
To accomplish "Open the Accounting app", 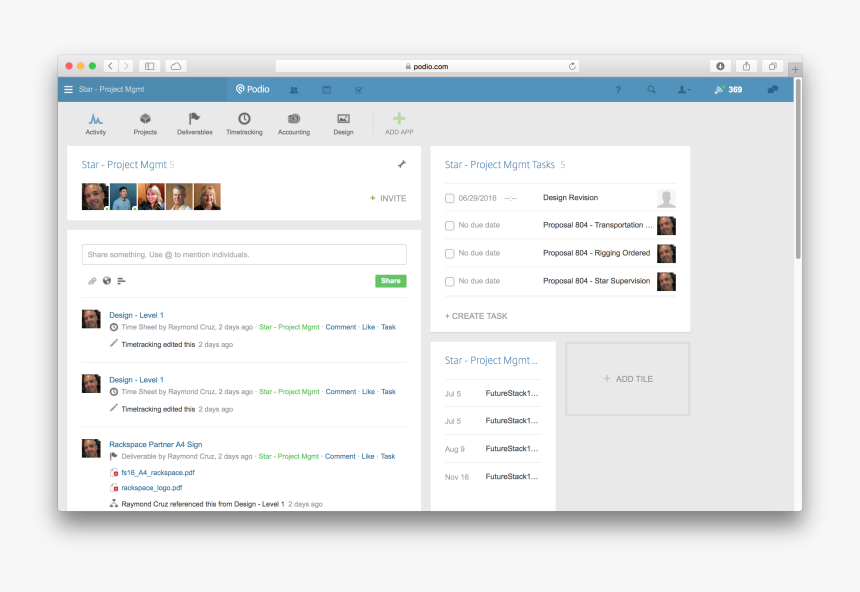I will (294, 124).
